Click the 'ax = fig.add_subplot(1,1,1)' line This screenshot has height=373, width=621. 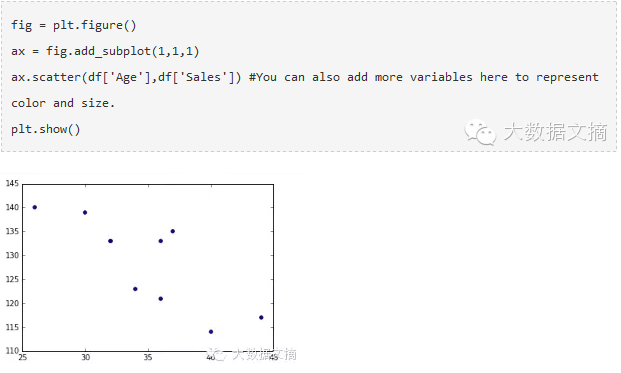(x=105, y=51)
